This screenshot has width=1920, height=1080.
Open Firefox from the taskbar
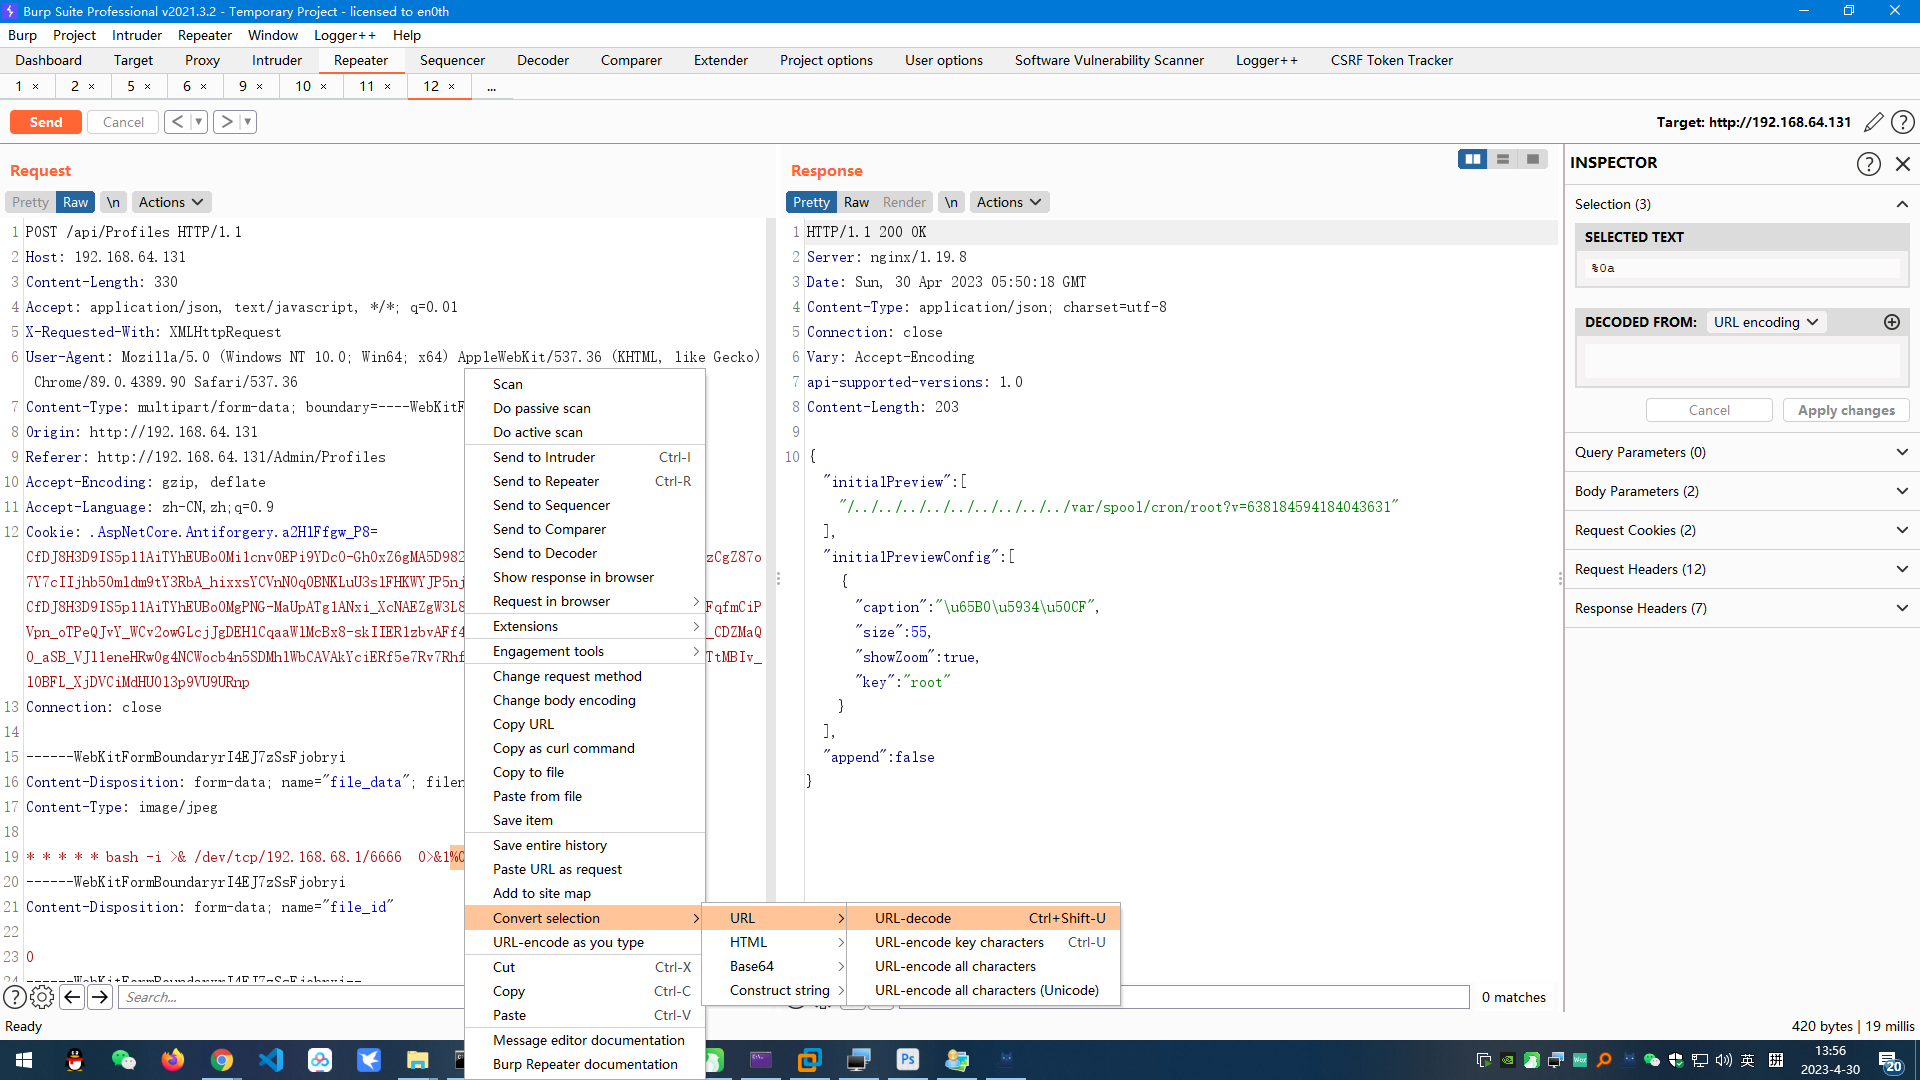tap(173, 1060)
